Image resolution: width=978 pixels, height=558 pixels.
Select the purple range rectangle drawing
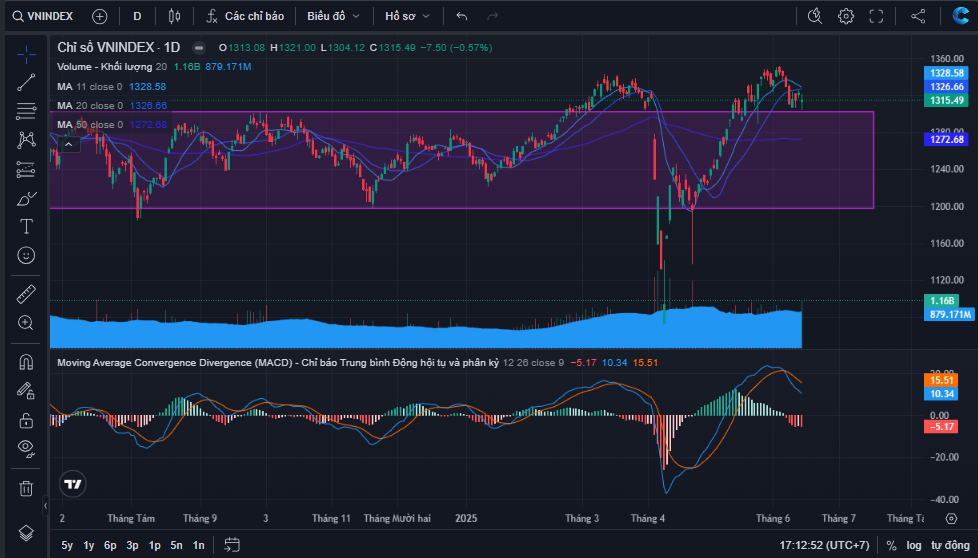point(462,160)
